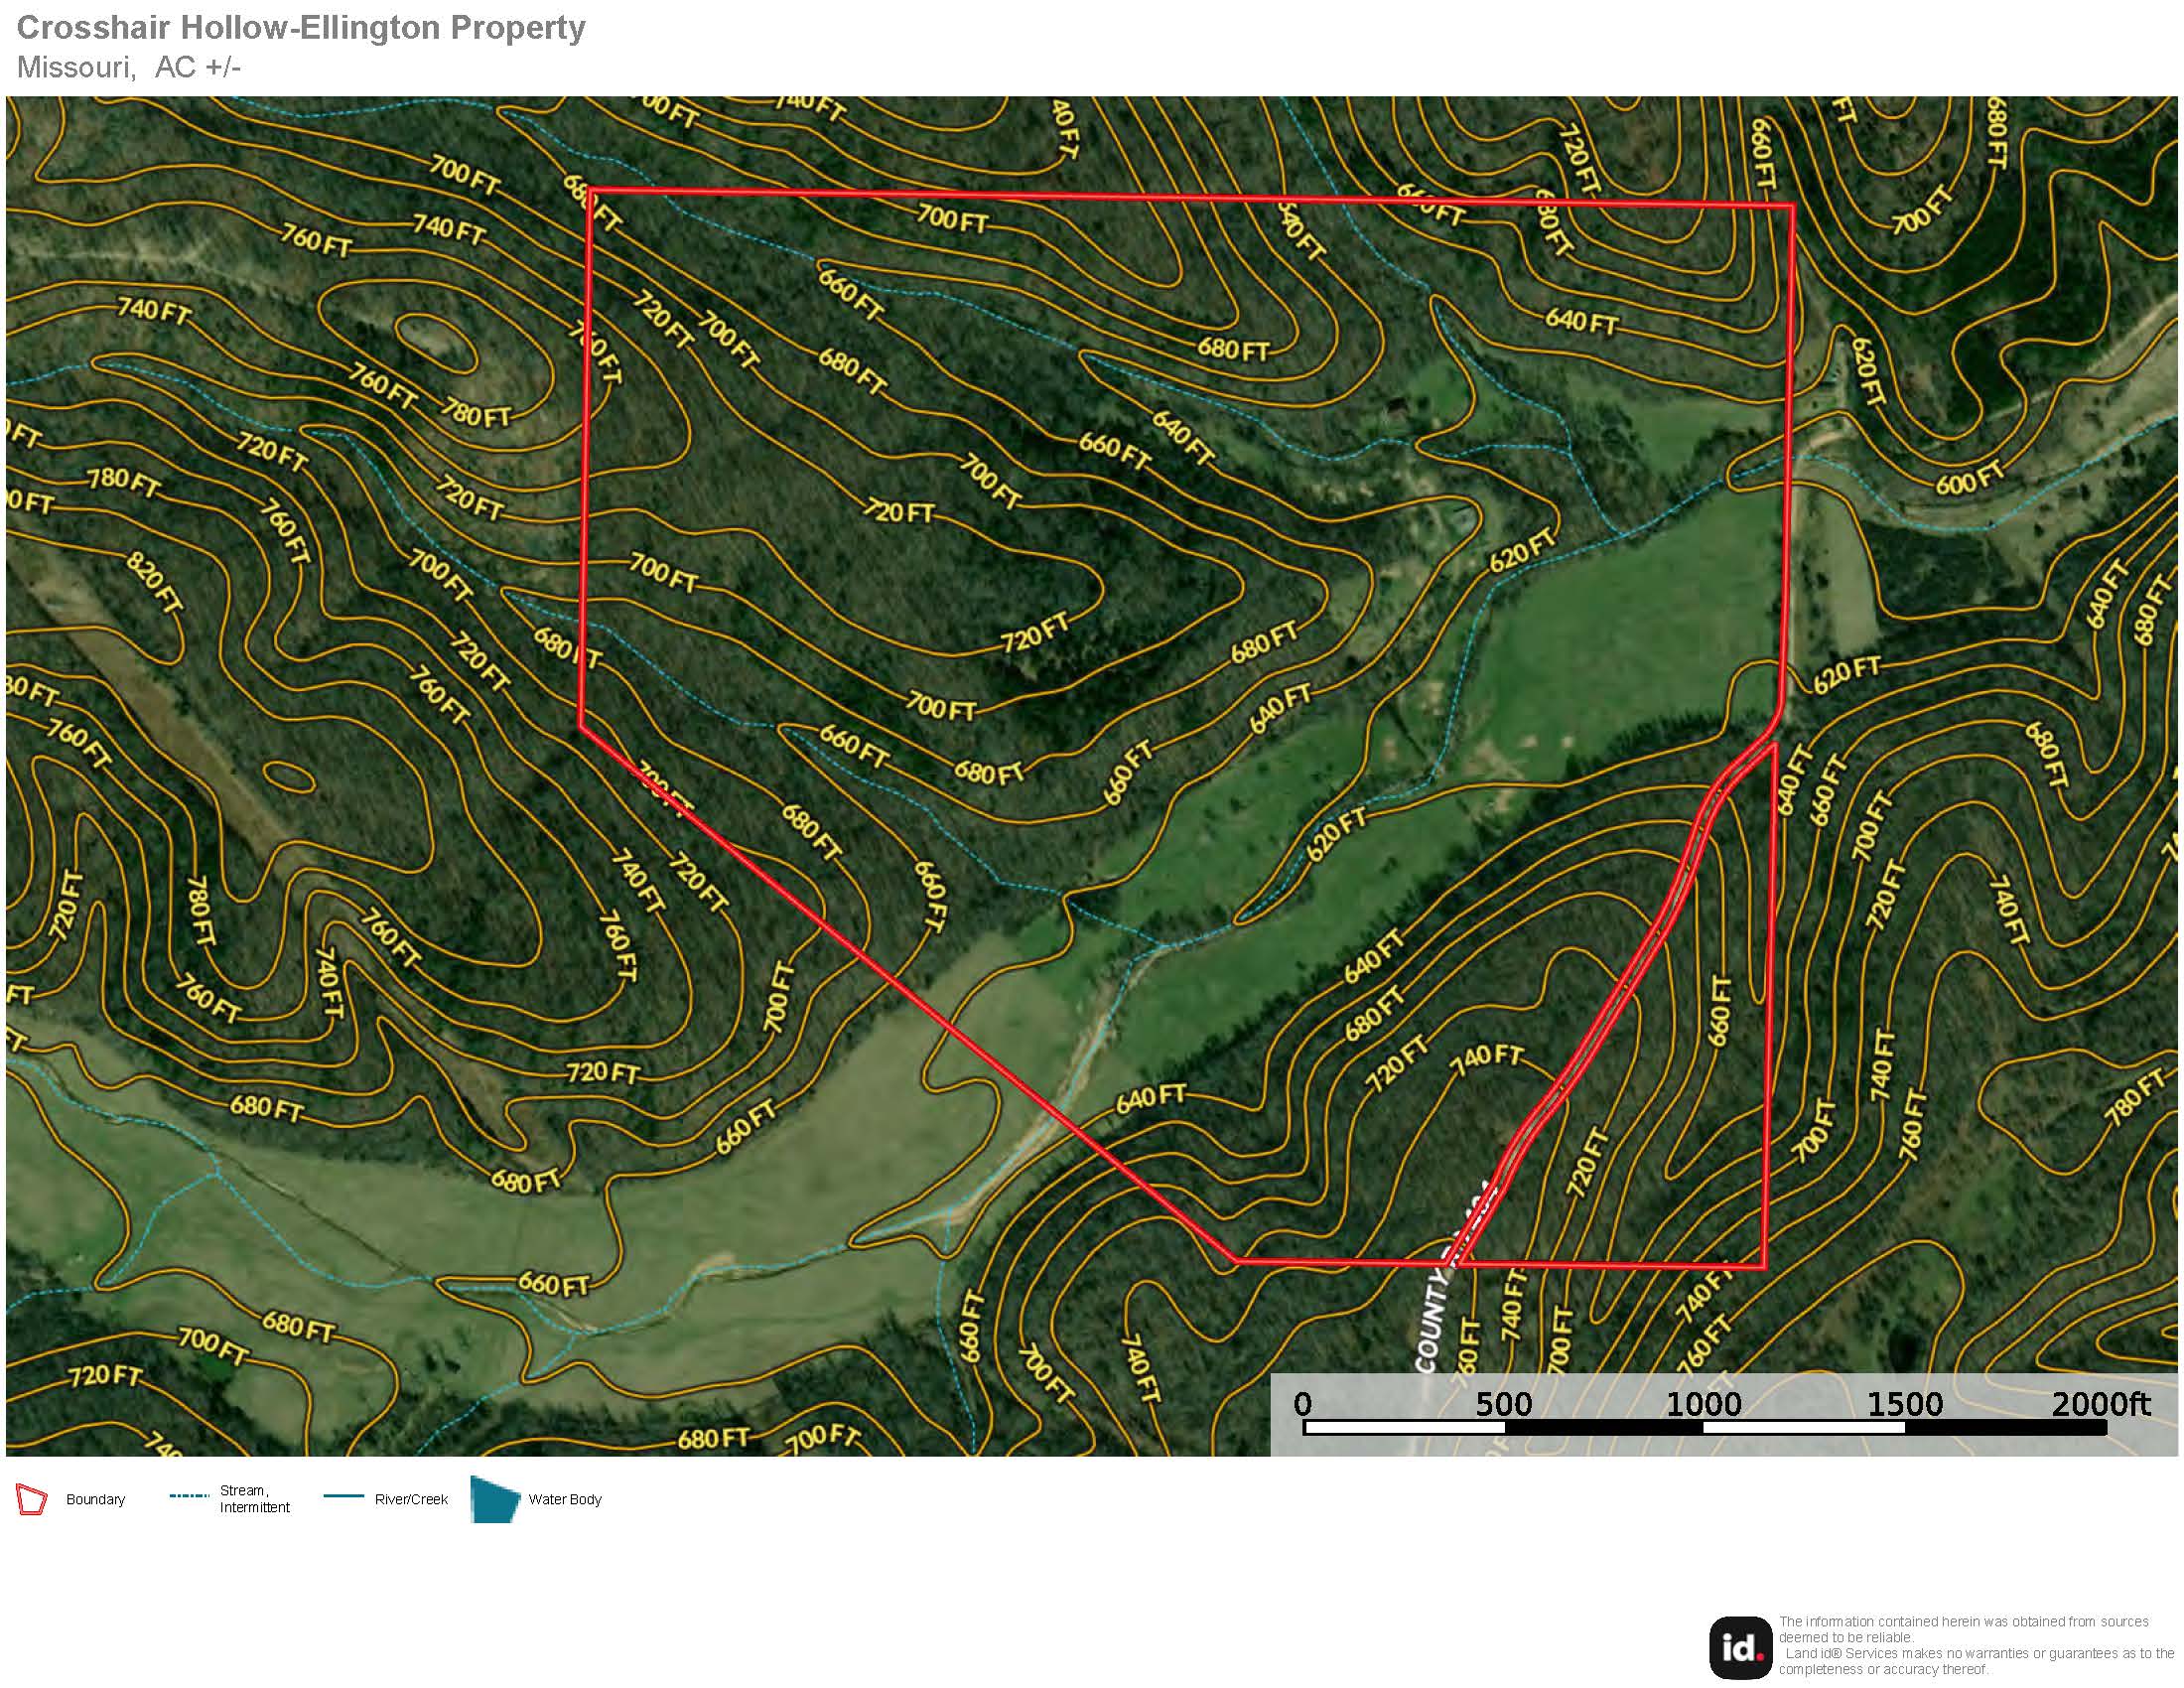2184x1688 pixels.
Task: Select the Missouri, AC +/- subtitle
Action: [130, 68]
